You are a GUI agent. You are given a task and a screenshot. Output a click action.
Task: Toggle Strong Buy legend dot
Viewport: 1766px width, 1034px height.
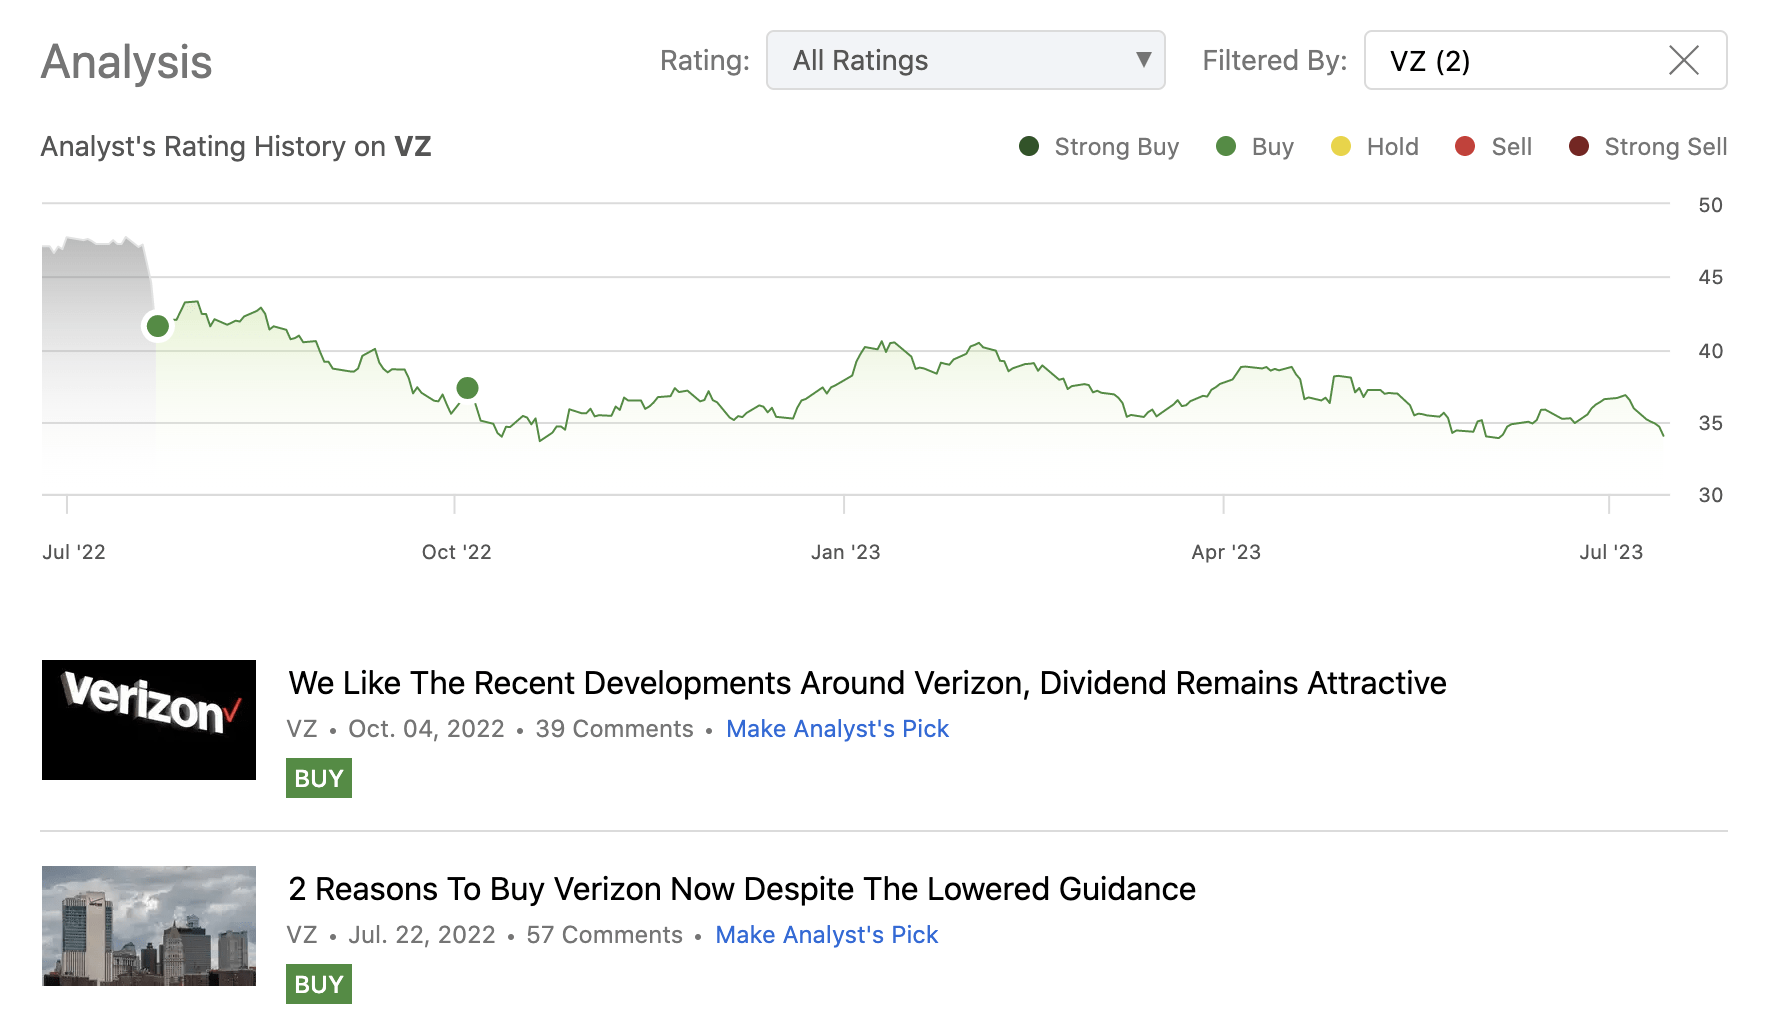[1029, 146]
